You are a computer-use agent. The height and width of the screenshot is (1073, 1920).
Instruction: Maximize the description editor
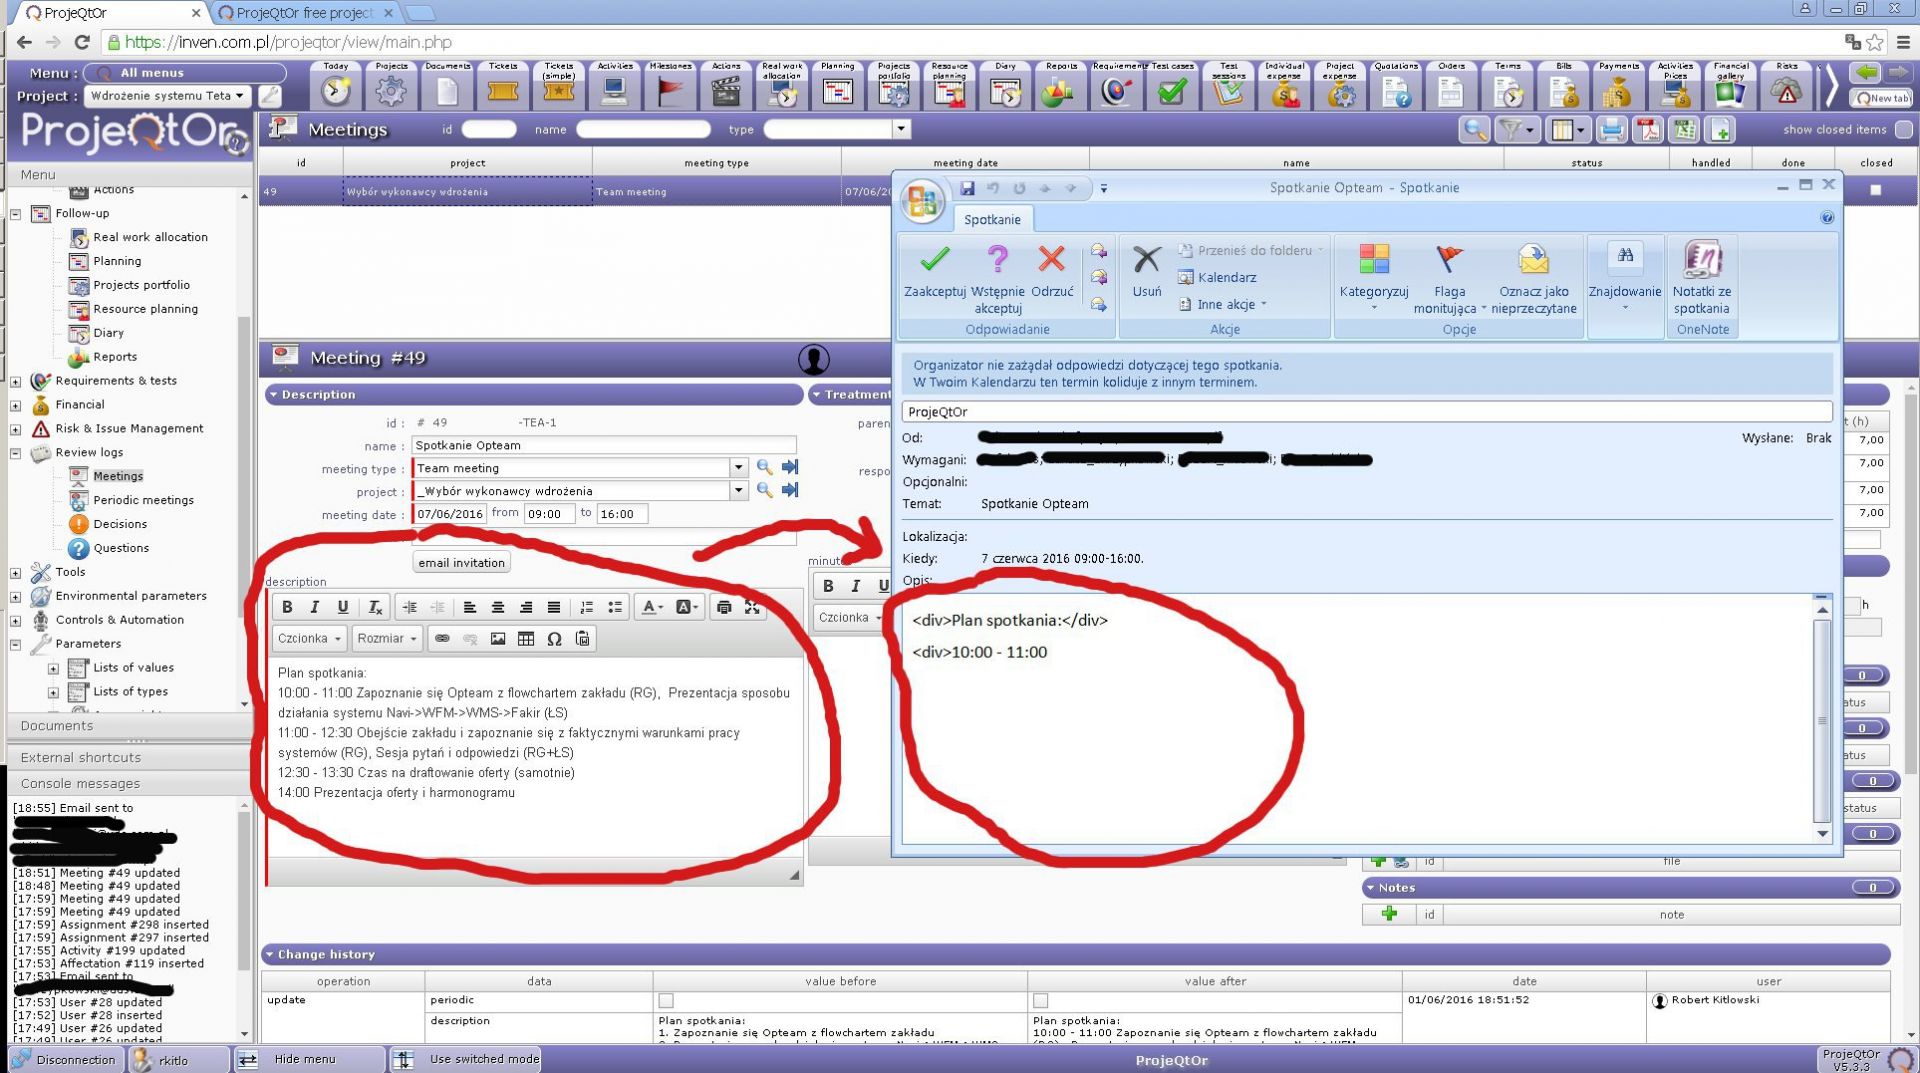pyautogui.click(x=752, y=607)
